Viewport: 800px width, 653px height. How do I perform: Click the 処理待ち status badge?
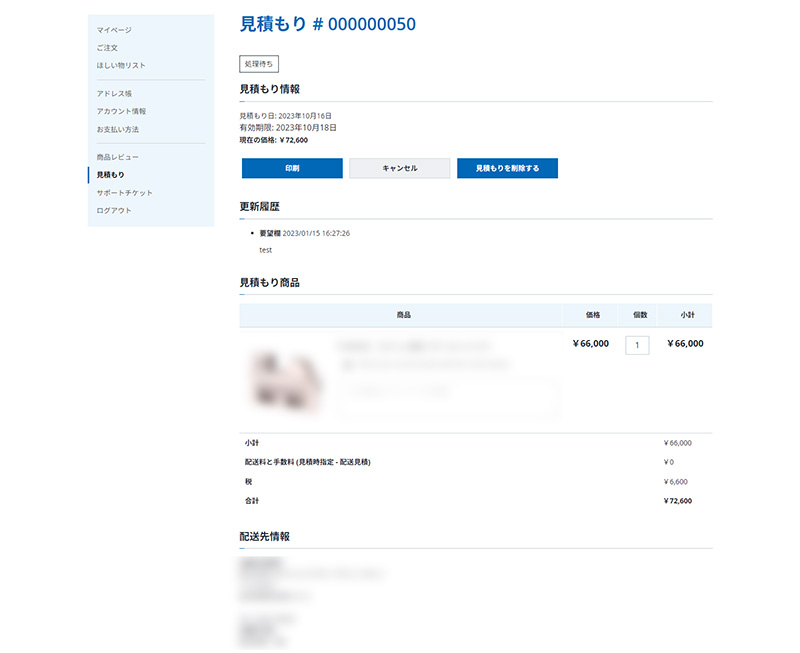pyautogui.click(x=259, y=64)
